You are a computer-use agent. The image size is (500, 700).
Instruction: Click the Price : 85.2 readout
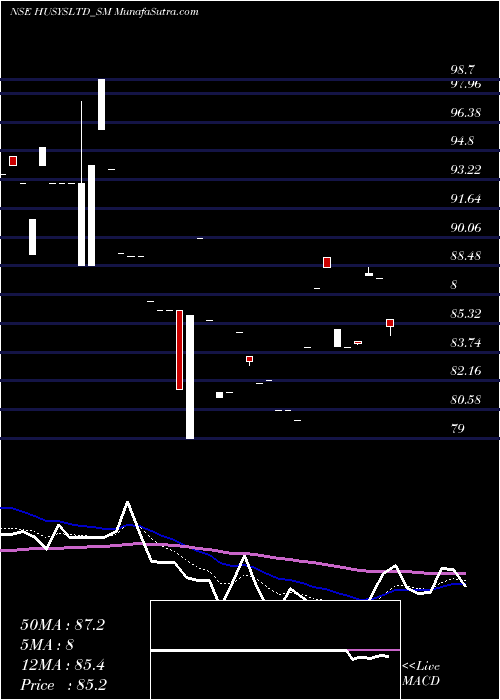[x=63, y=685]
